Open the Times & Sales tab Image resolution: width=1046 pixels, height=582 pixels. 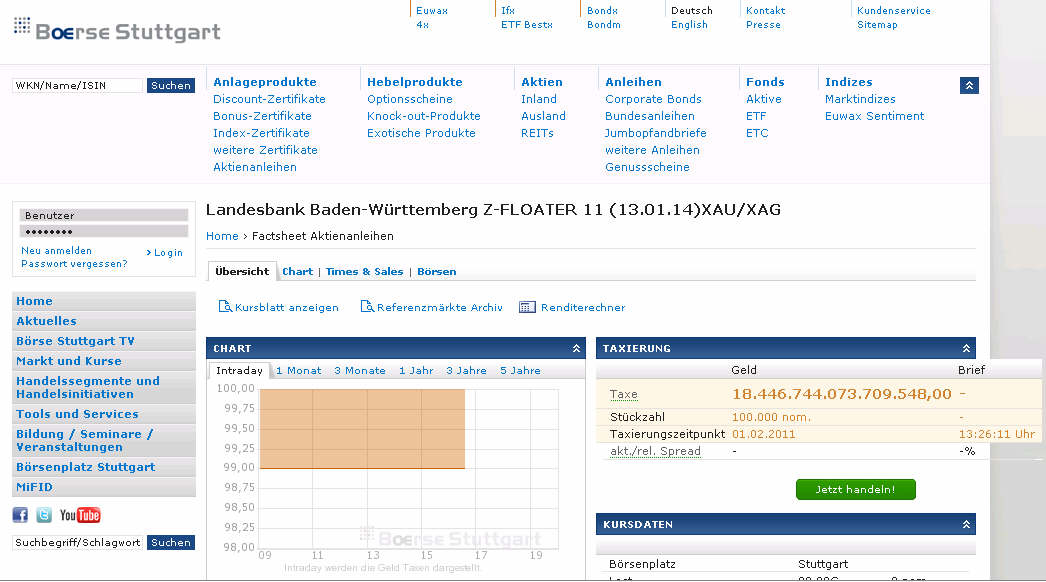click(364, 272)
